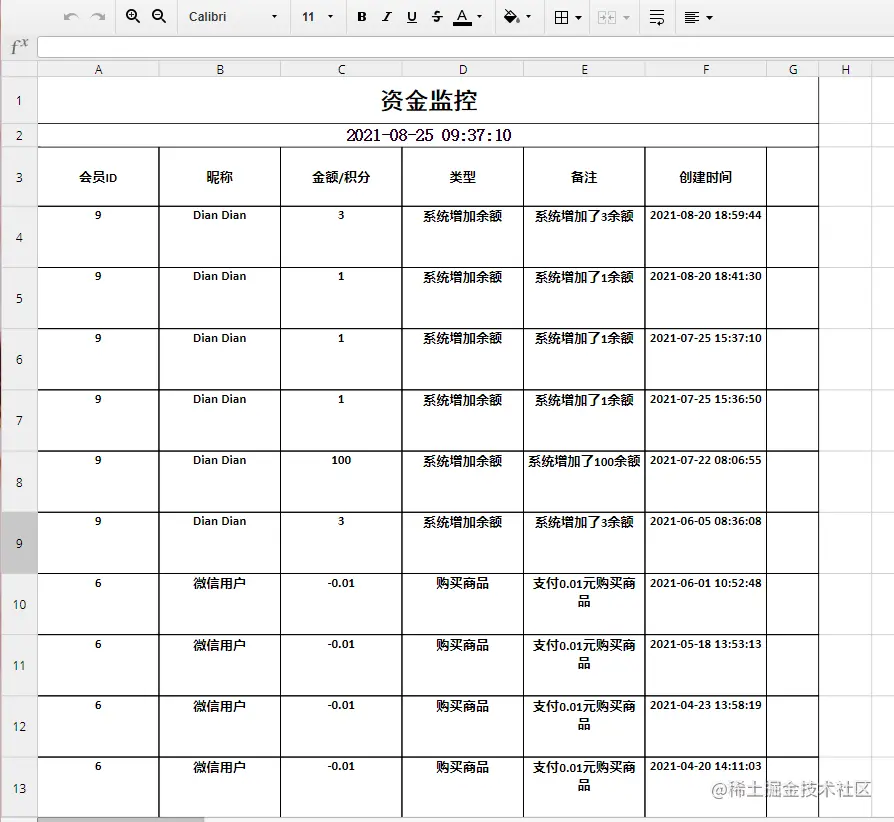Click the horizontal align icon
The height and width of the screenshot is (822, 894).
coord(692,18)
